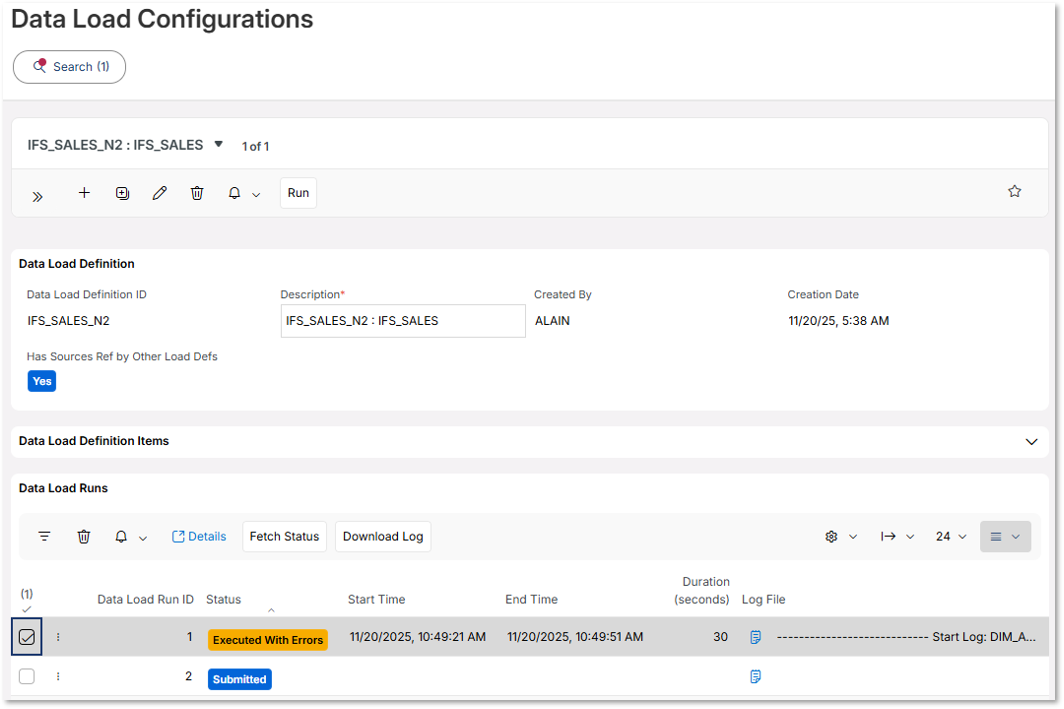The height and width of the screenshot is (709, 1064).
Task: Select the Edit pencil icon in the toolbar
Action: click(x=160, y=192)
